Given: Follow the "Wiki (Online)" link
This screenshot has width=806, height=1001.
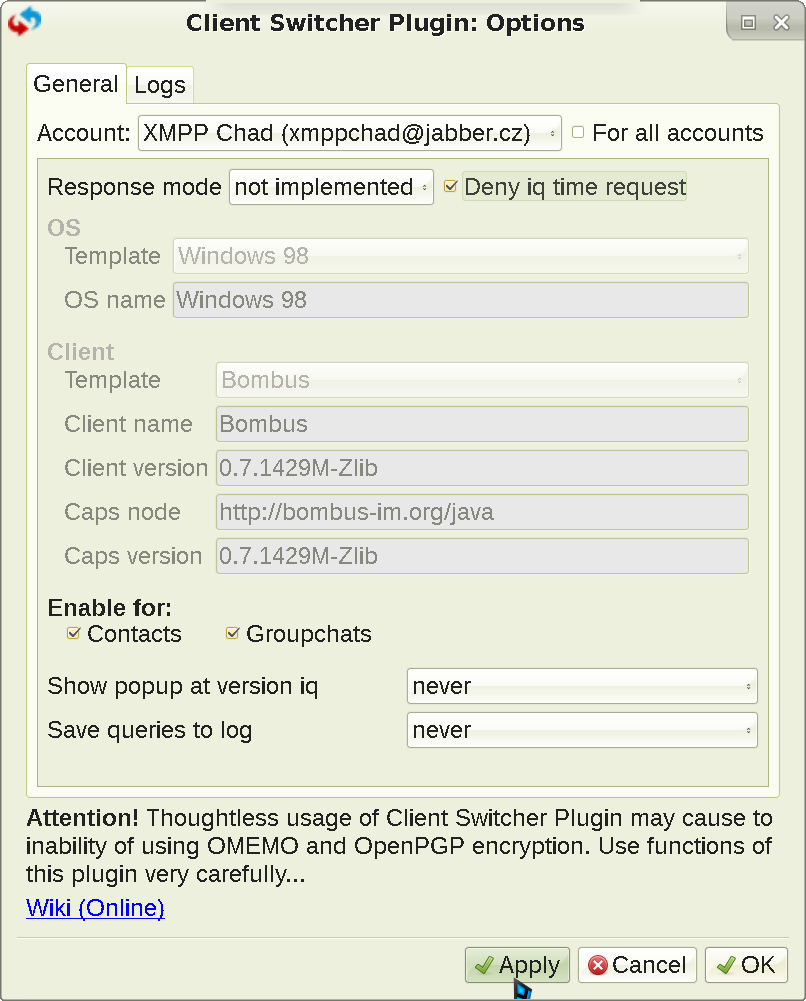Looking at the screenshot, I should [95, 908].
